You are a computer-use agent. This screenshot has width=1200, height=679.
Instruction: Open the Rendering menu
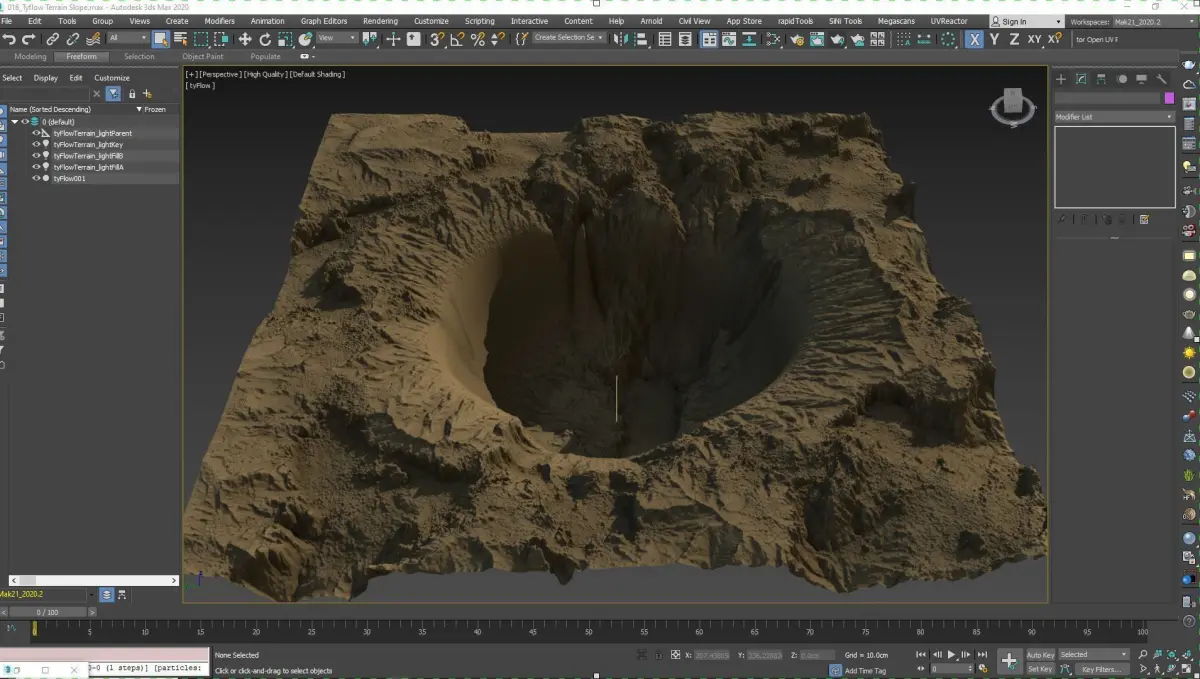(380, 21)
